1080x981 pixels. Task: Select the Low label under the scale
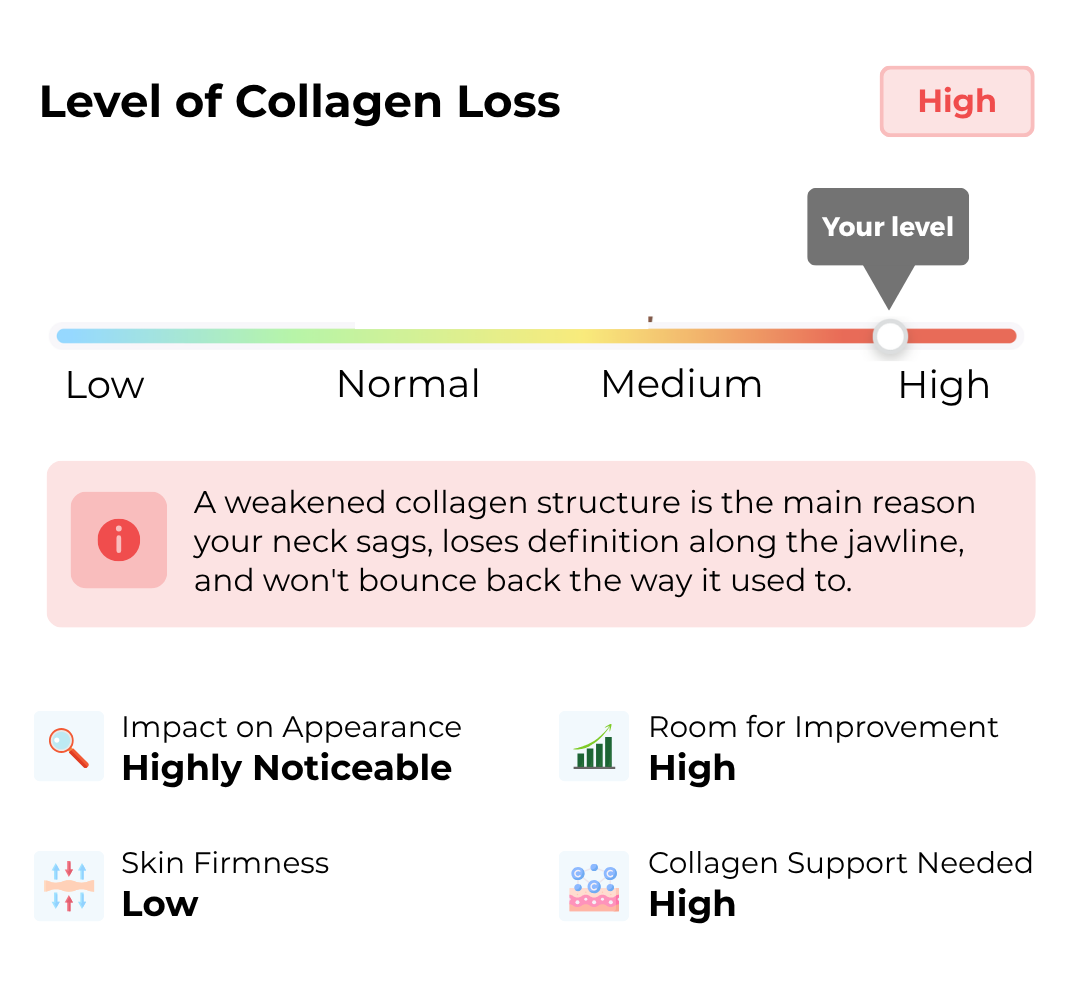click(105, 384)
